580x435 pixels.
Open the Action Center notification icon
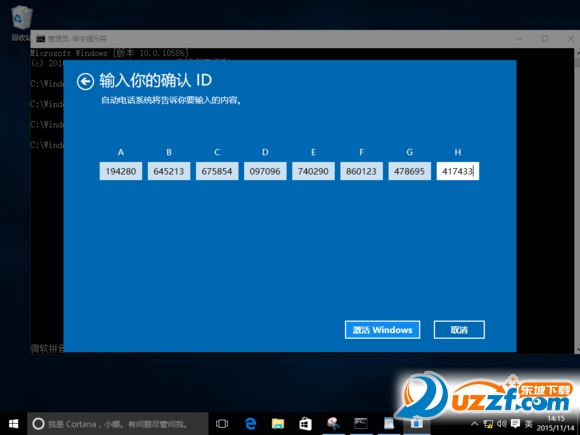[515, 424]
